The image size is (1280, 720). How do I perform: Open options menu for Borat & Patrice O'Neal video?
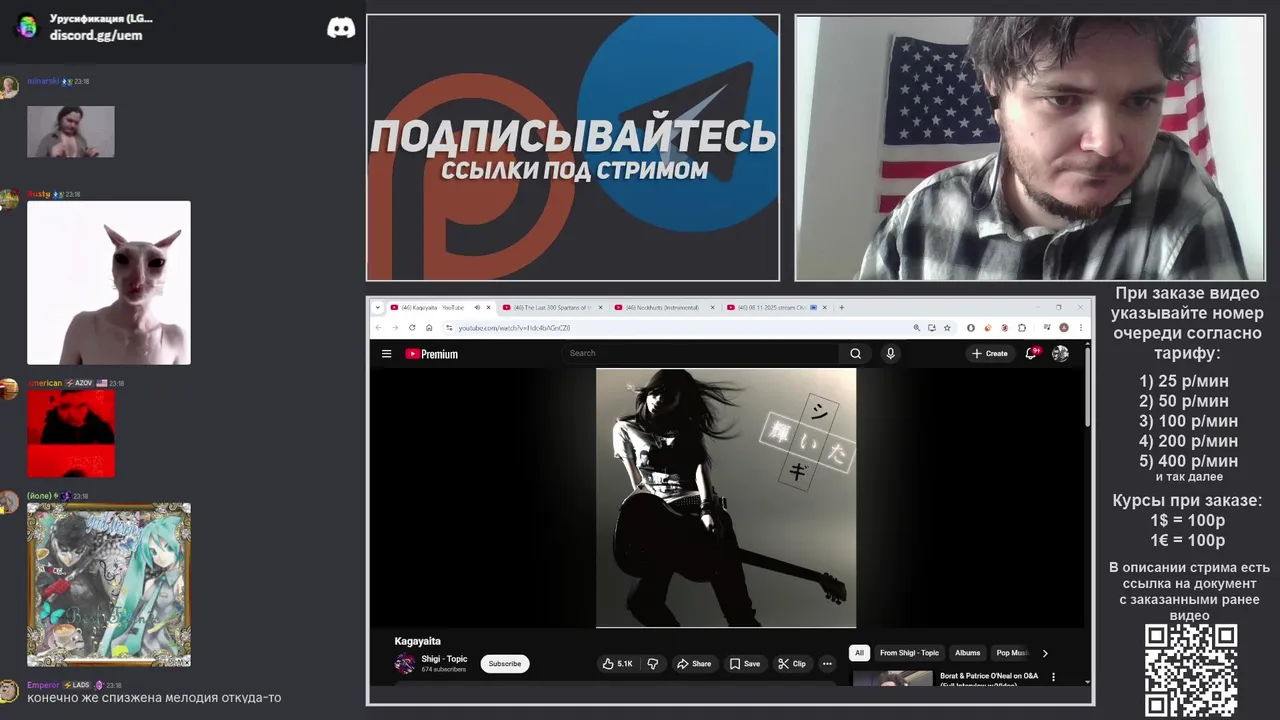pos(1053,677)
